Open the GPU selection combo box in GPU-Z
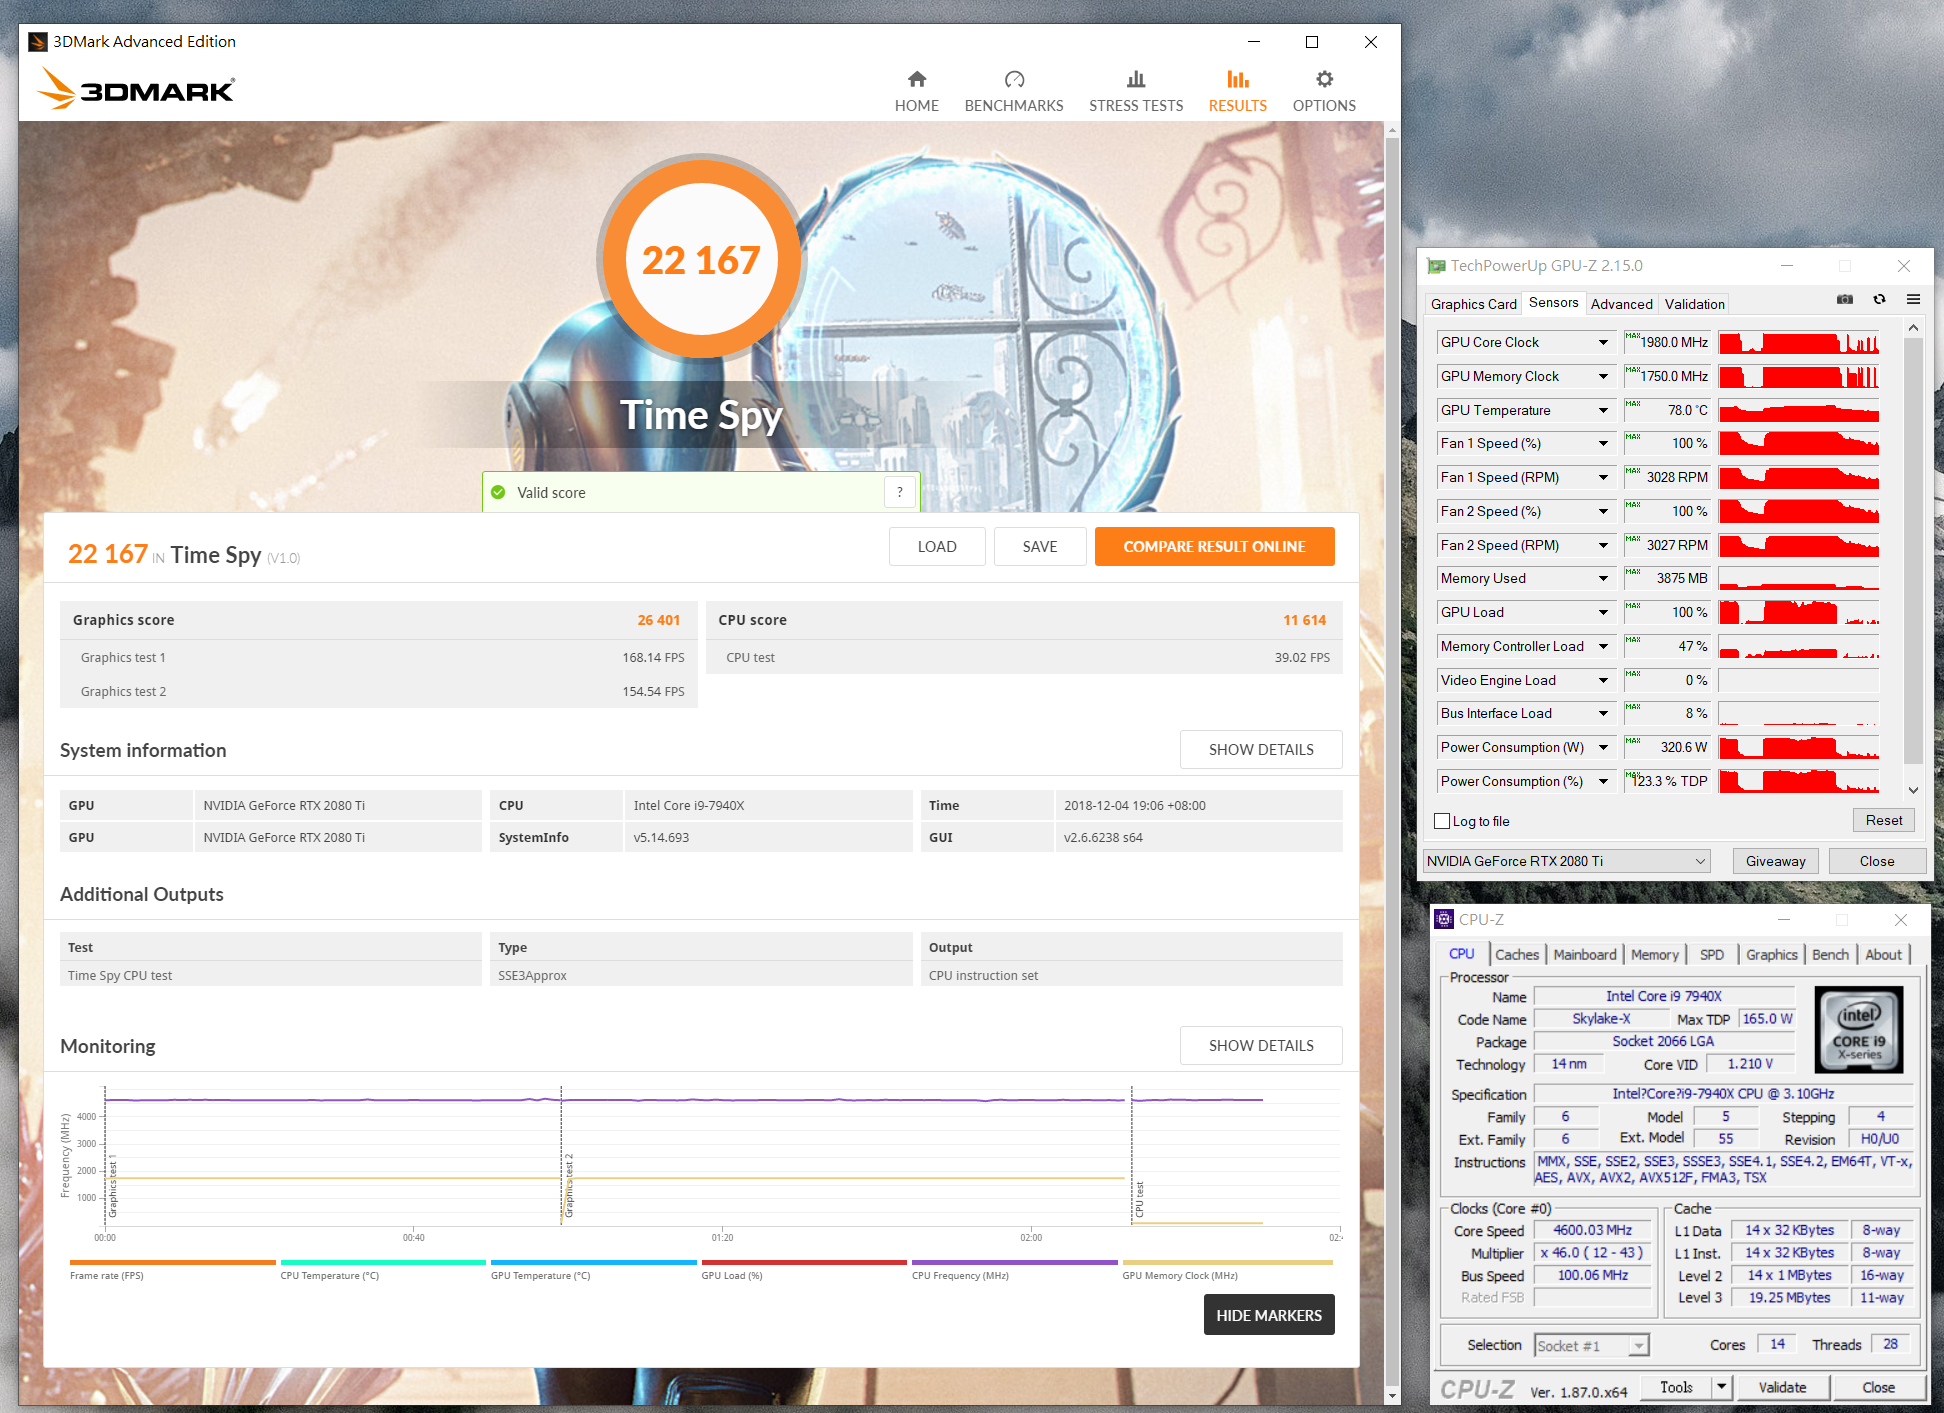Screen dimensions: 1944x1413 point(1566,861)
